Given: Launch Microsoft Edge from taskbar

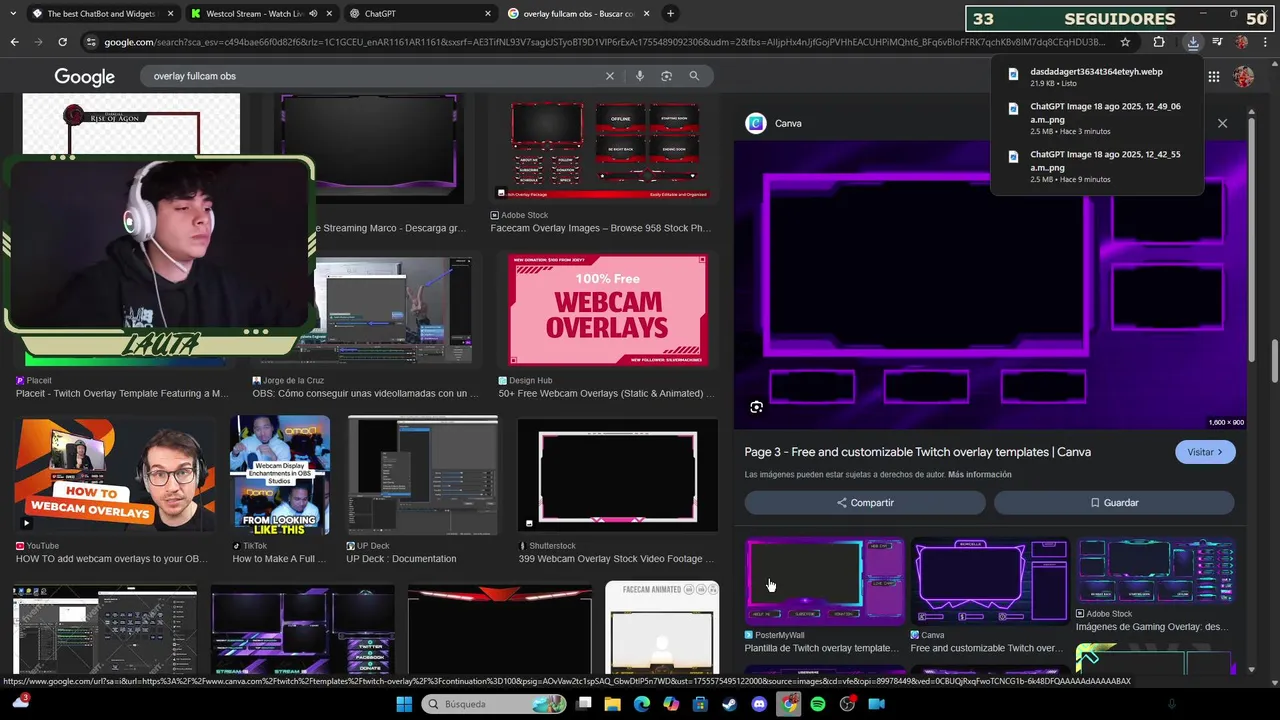Looking at the screenshot, I should click(642, 704).
